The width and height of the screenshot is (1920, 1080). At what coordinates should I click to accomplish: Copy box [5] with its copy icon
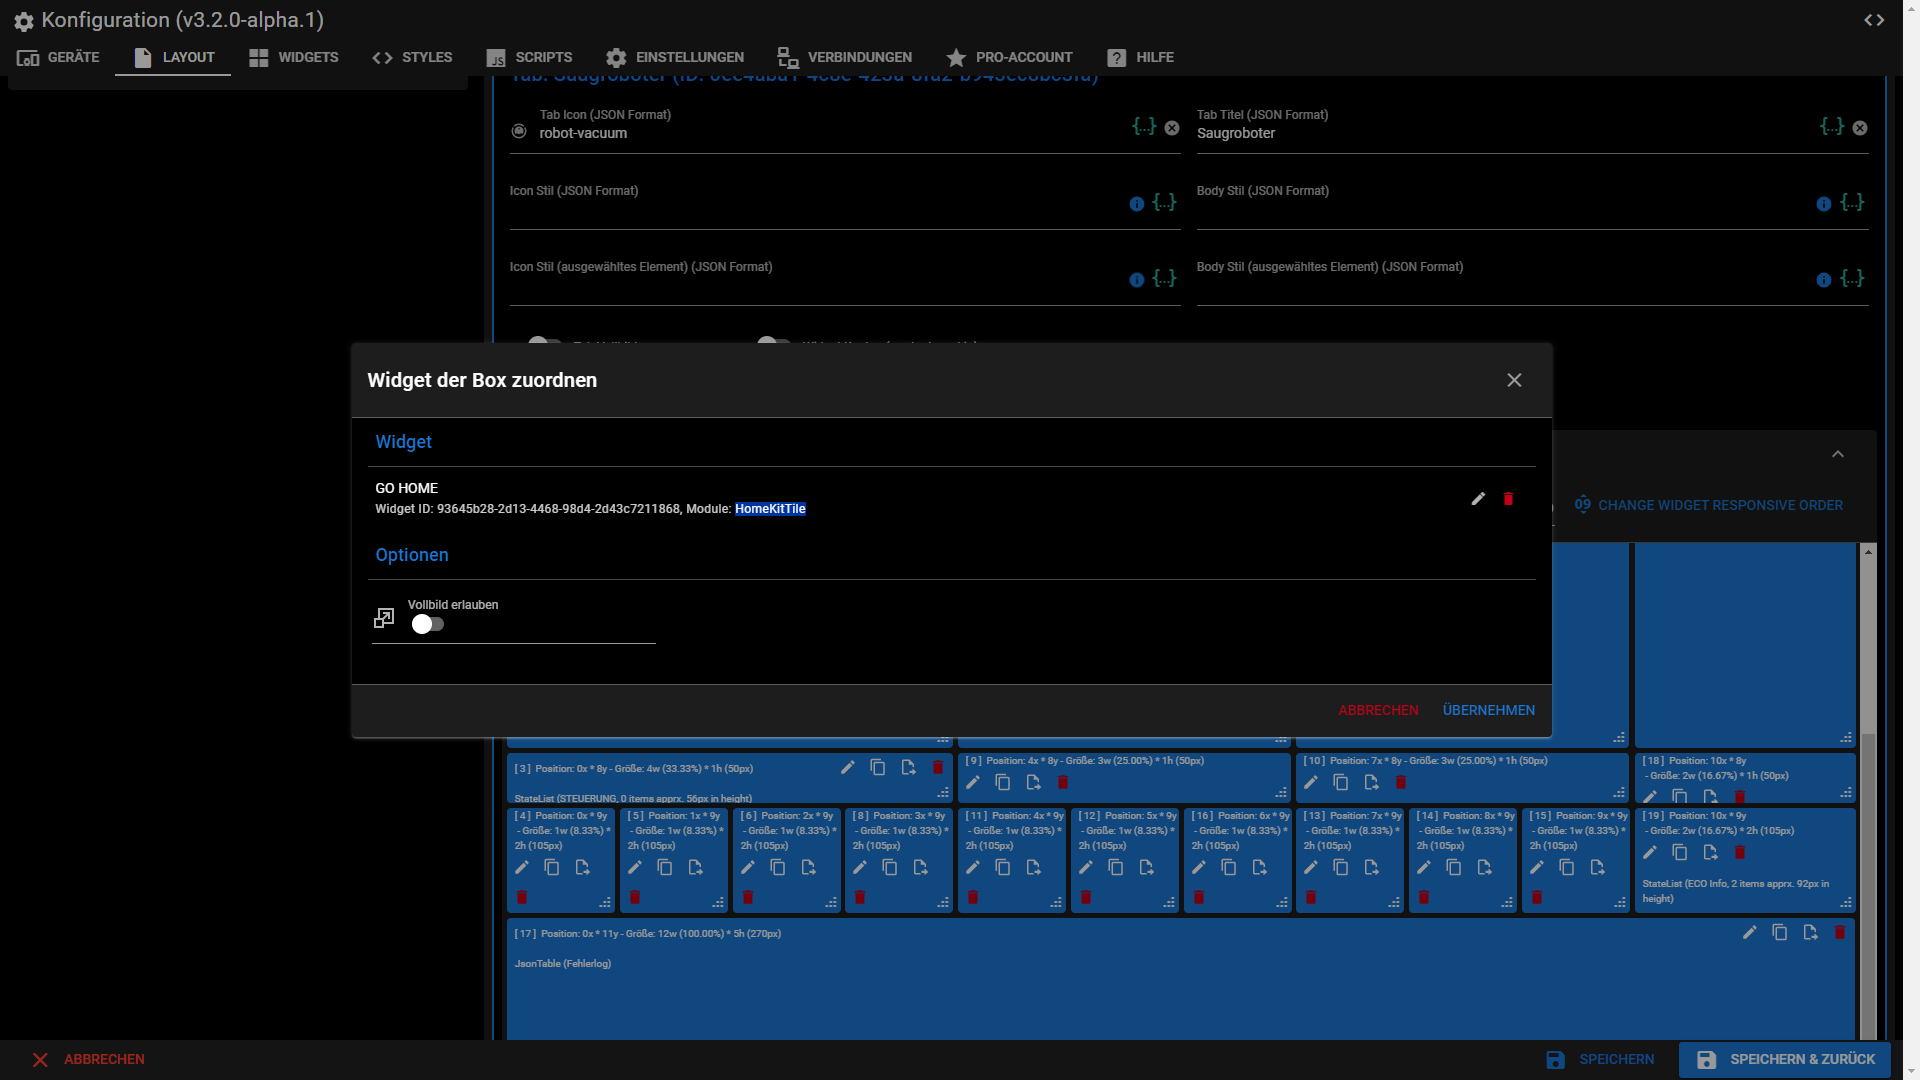[665, 868]
